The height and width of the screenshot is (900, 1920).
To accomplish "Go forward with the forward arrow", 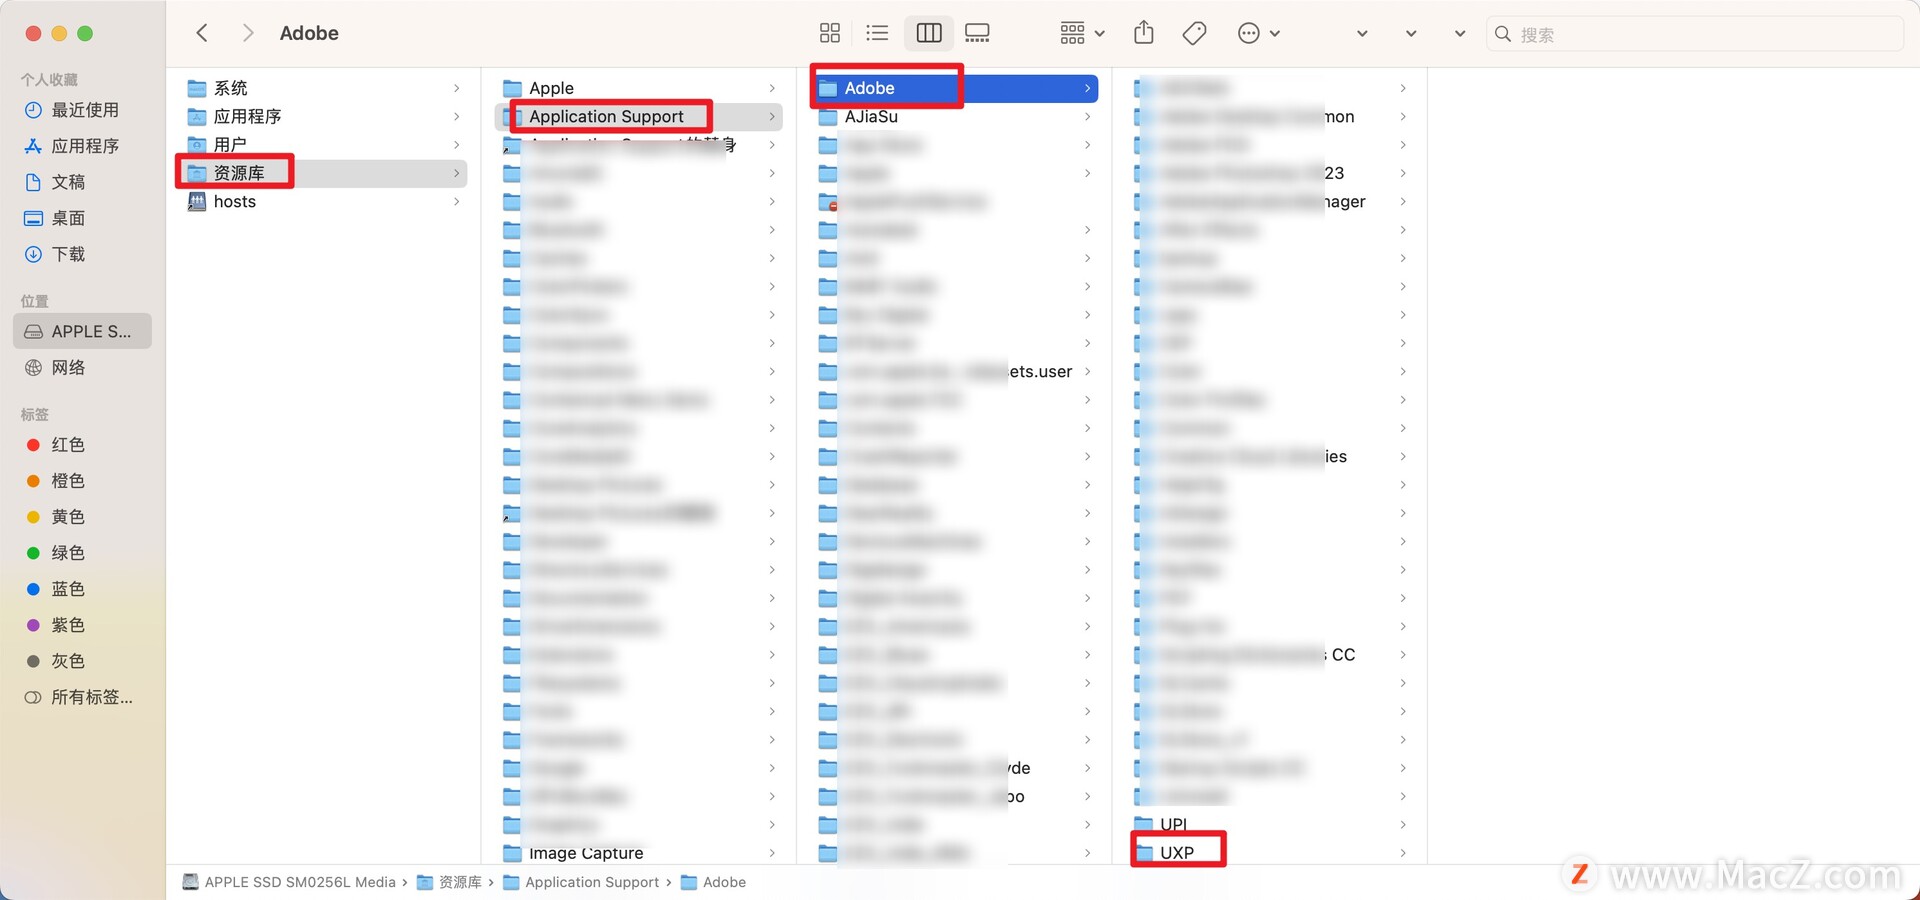I will click(x=248, y=33).
